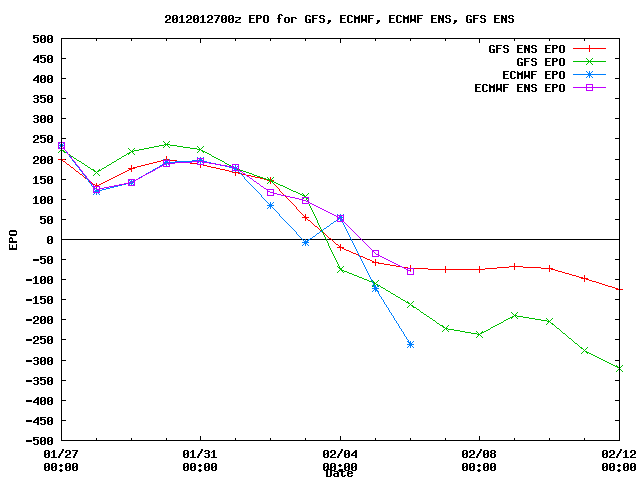Click the first red GFS ENS marker at 200

coord(62,160)
